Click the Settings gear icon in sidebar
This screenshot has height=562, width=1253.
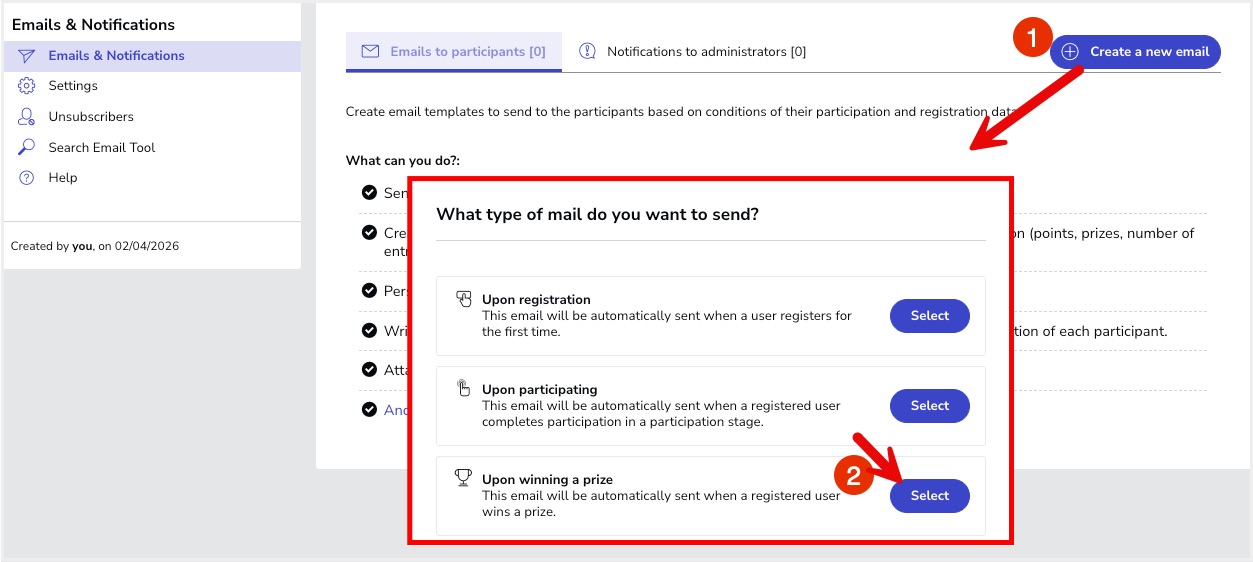(27, 86)
